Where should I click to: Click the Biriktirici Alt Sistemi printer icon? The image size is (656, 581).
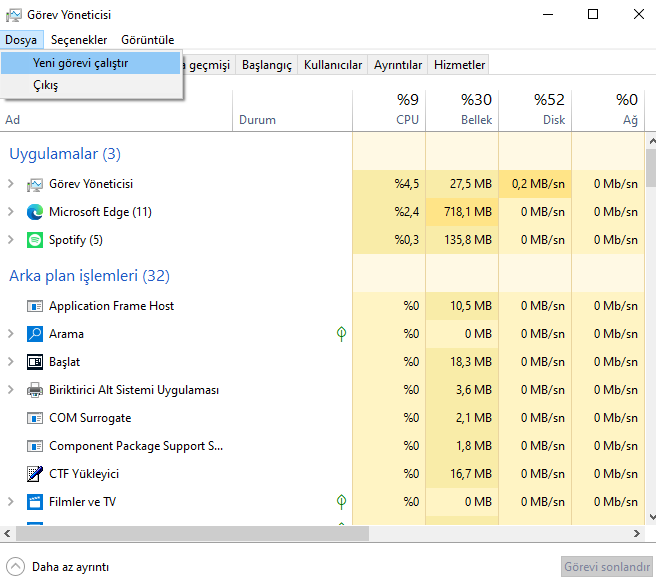[x=35, y=390]
